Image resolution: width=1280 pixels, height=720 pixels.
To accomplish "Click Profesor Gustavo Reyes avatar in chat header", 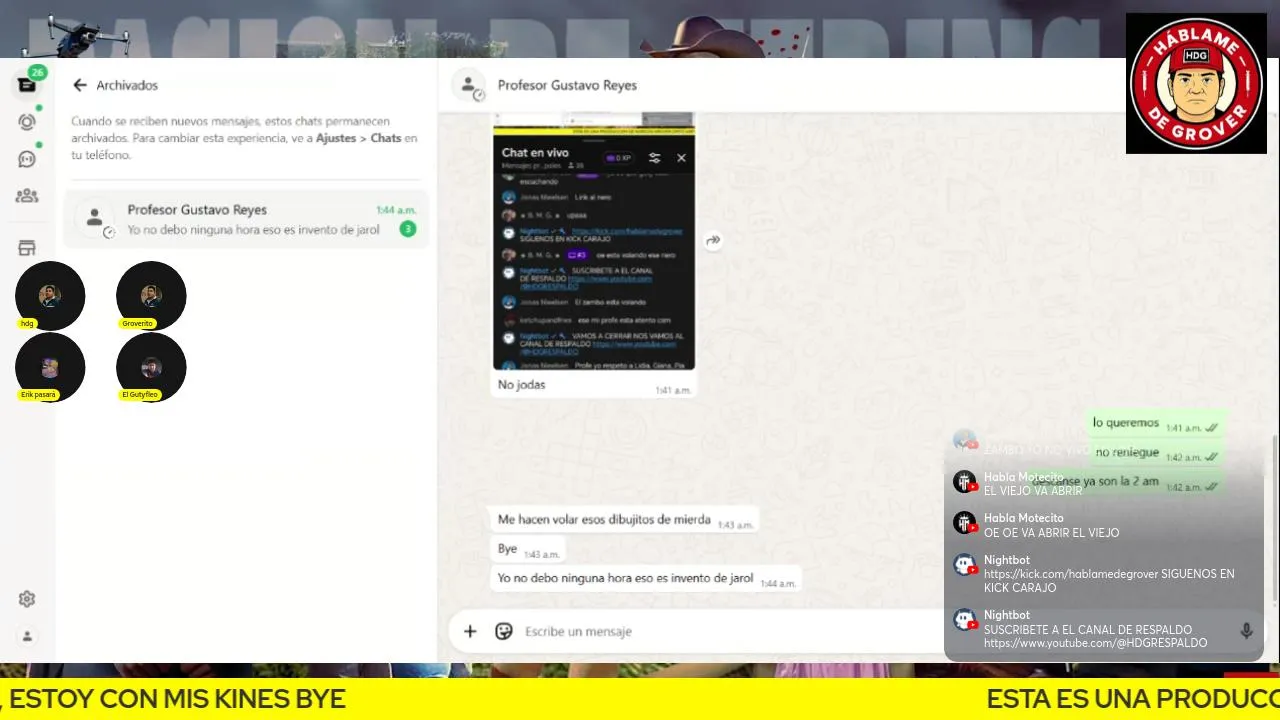I will tap(468, 85).
